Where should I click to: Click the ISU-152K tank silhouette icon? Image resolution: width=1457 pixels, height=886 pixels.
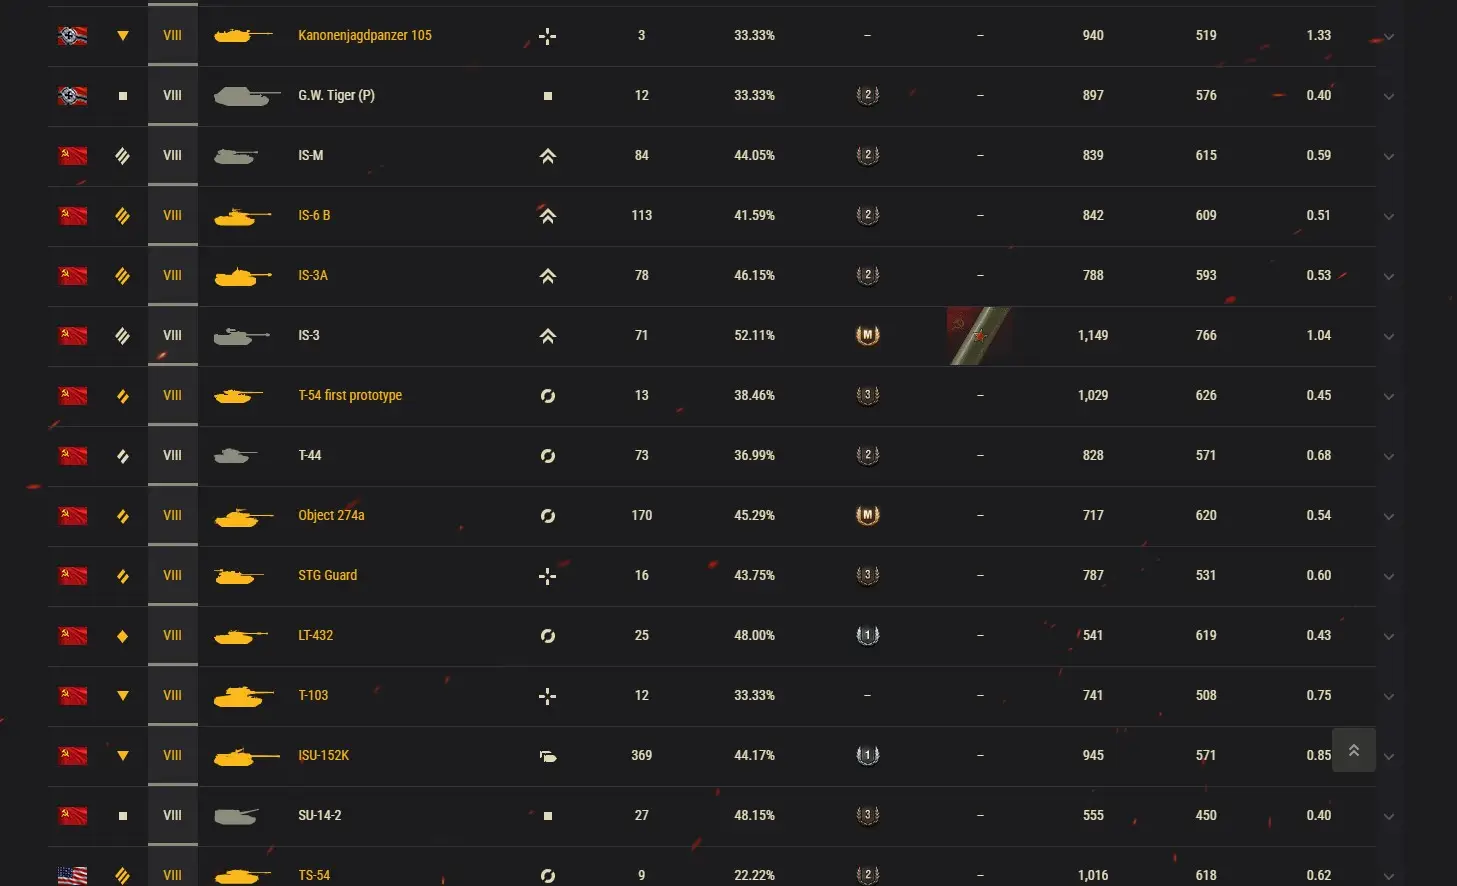(x=245, y=756)
